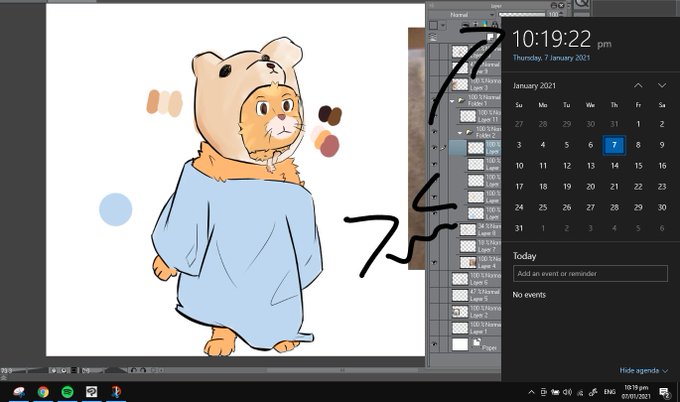Screen dimensions: 680x402
Task: Click the lock icon on Paper layer
Action: pyautogui.click(x=477, y=343)
